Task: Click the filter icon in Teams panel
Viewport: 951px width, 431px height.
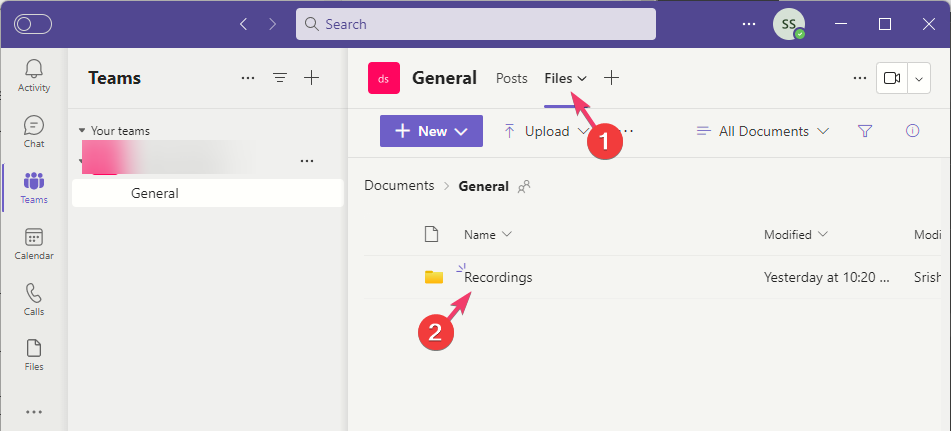Action: pos(280,78)
